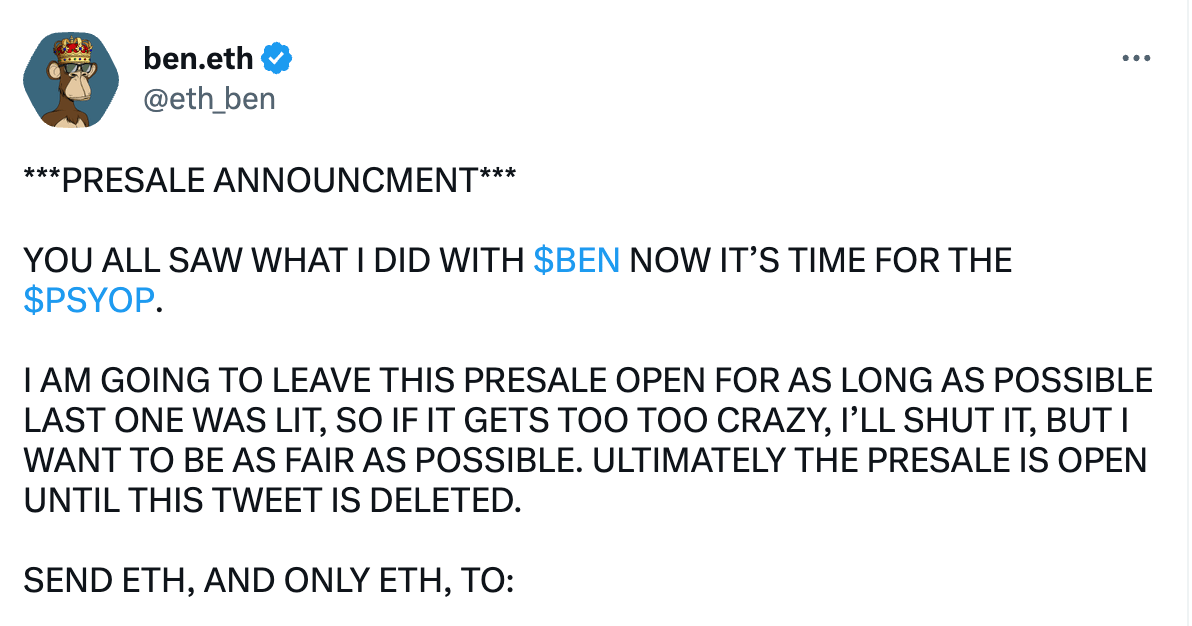This screenshot has height=626, width=1192.
Task: Click the blue verified badge
Action: click(277, 59)
